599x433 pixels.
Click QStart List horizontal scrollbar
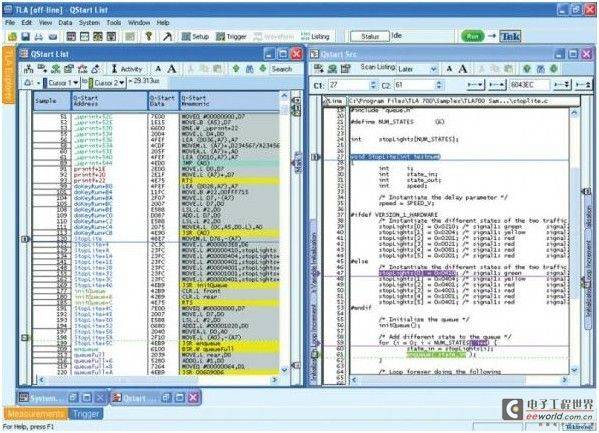[x=158, y=380]
